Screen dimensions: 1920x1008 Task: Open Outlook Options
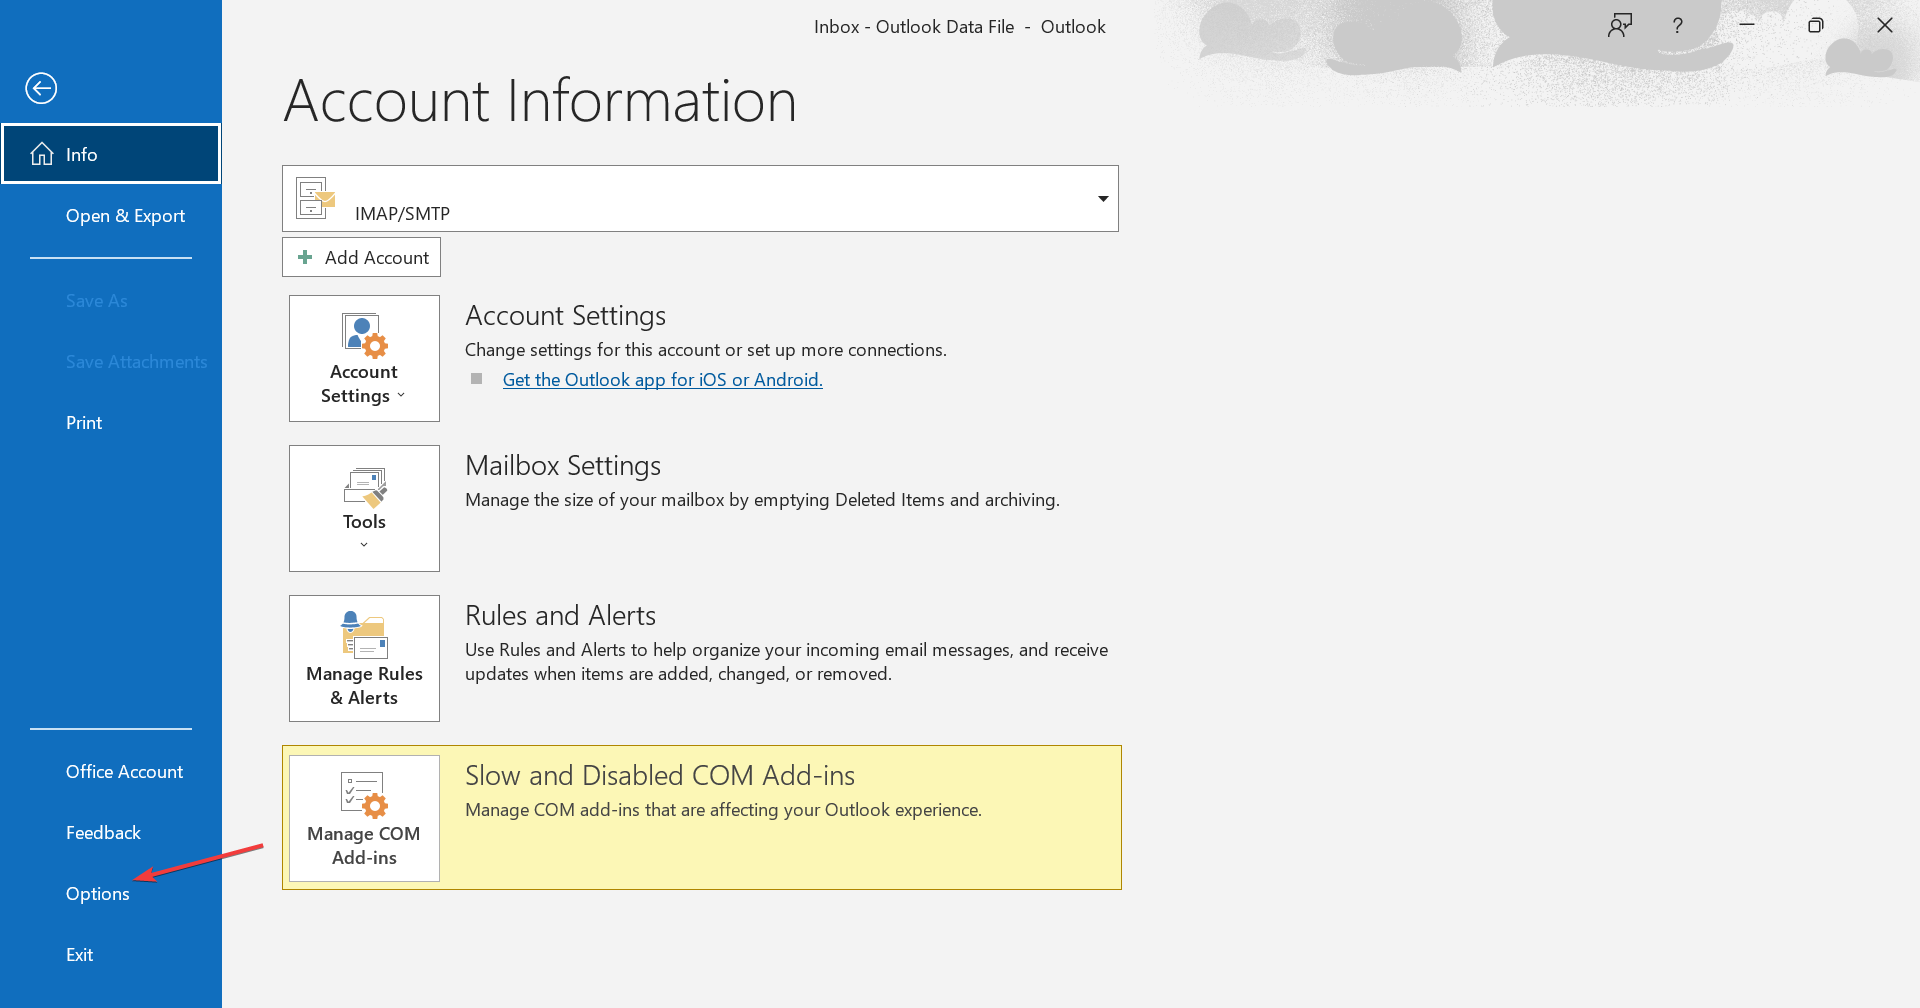click(x=97, y=893)
